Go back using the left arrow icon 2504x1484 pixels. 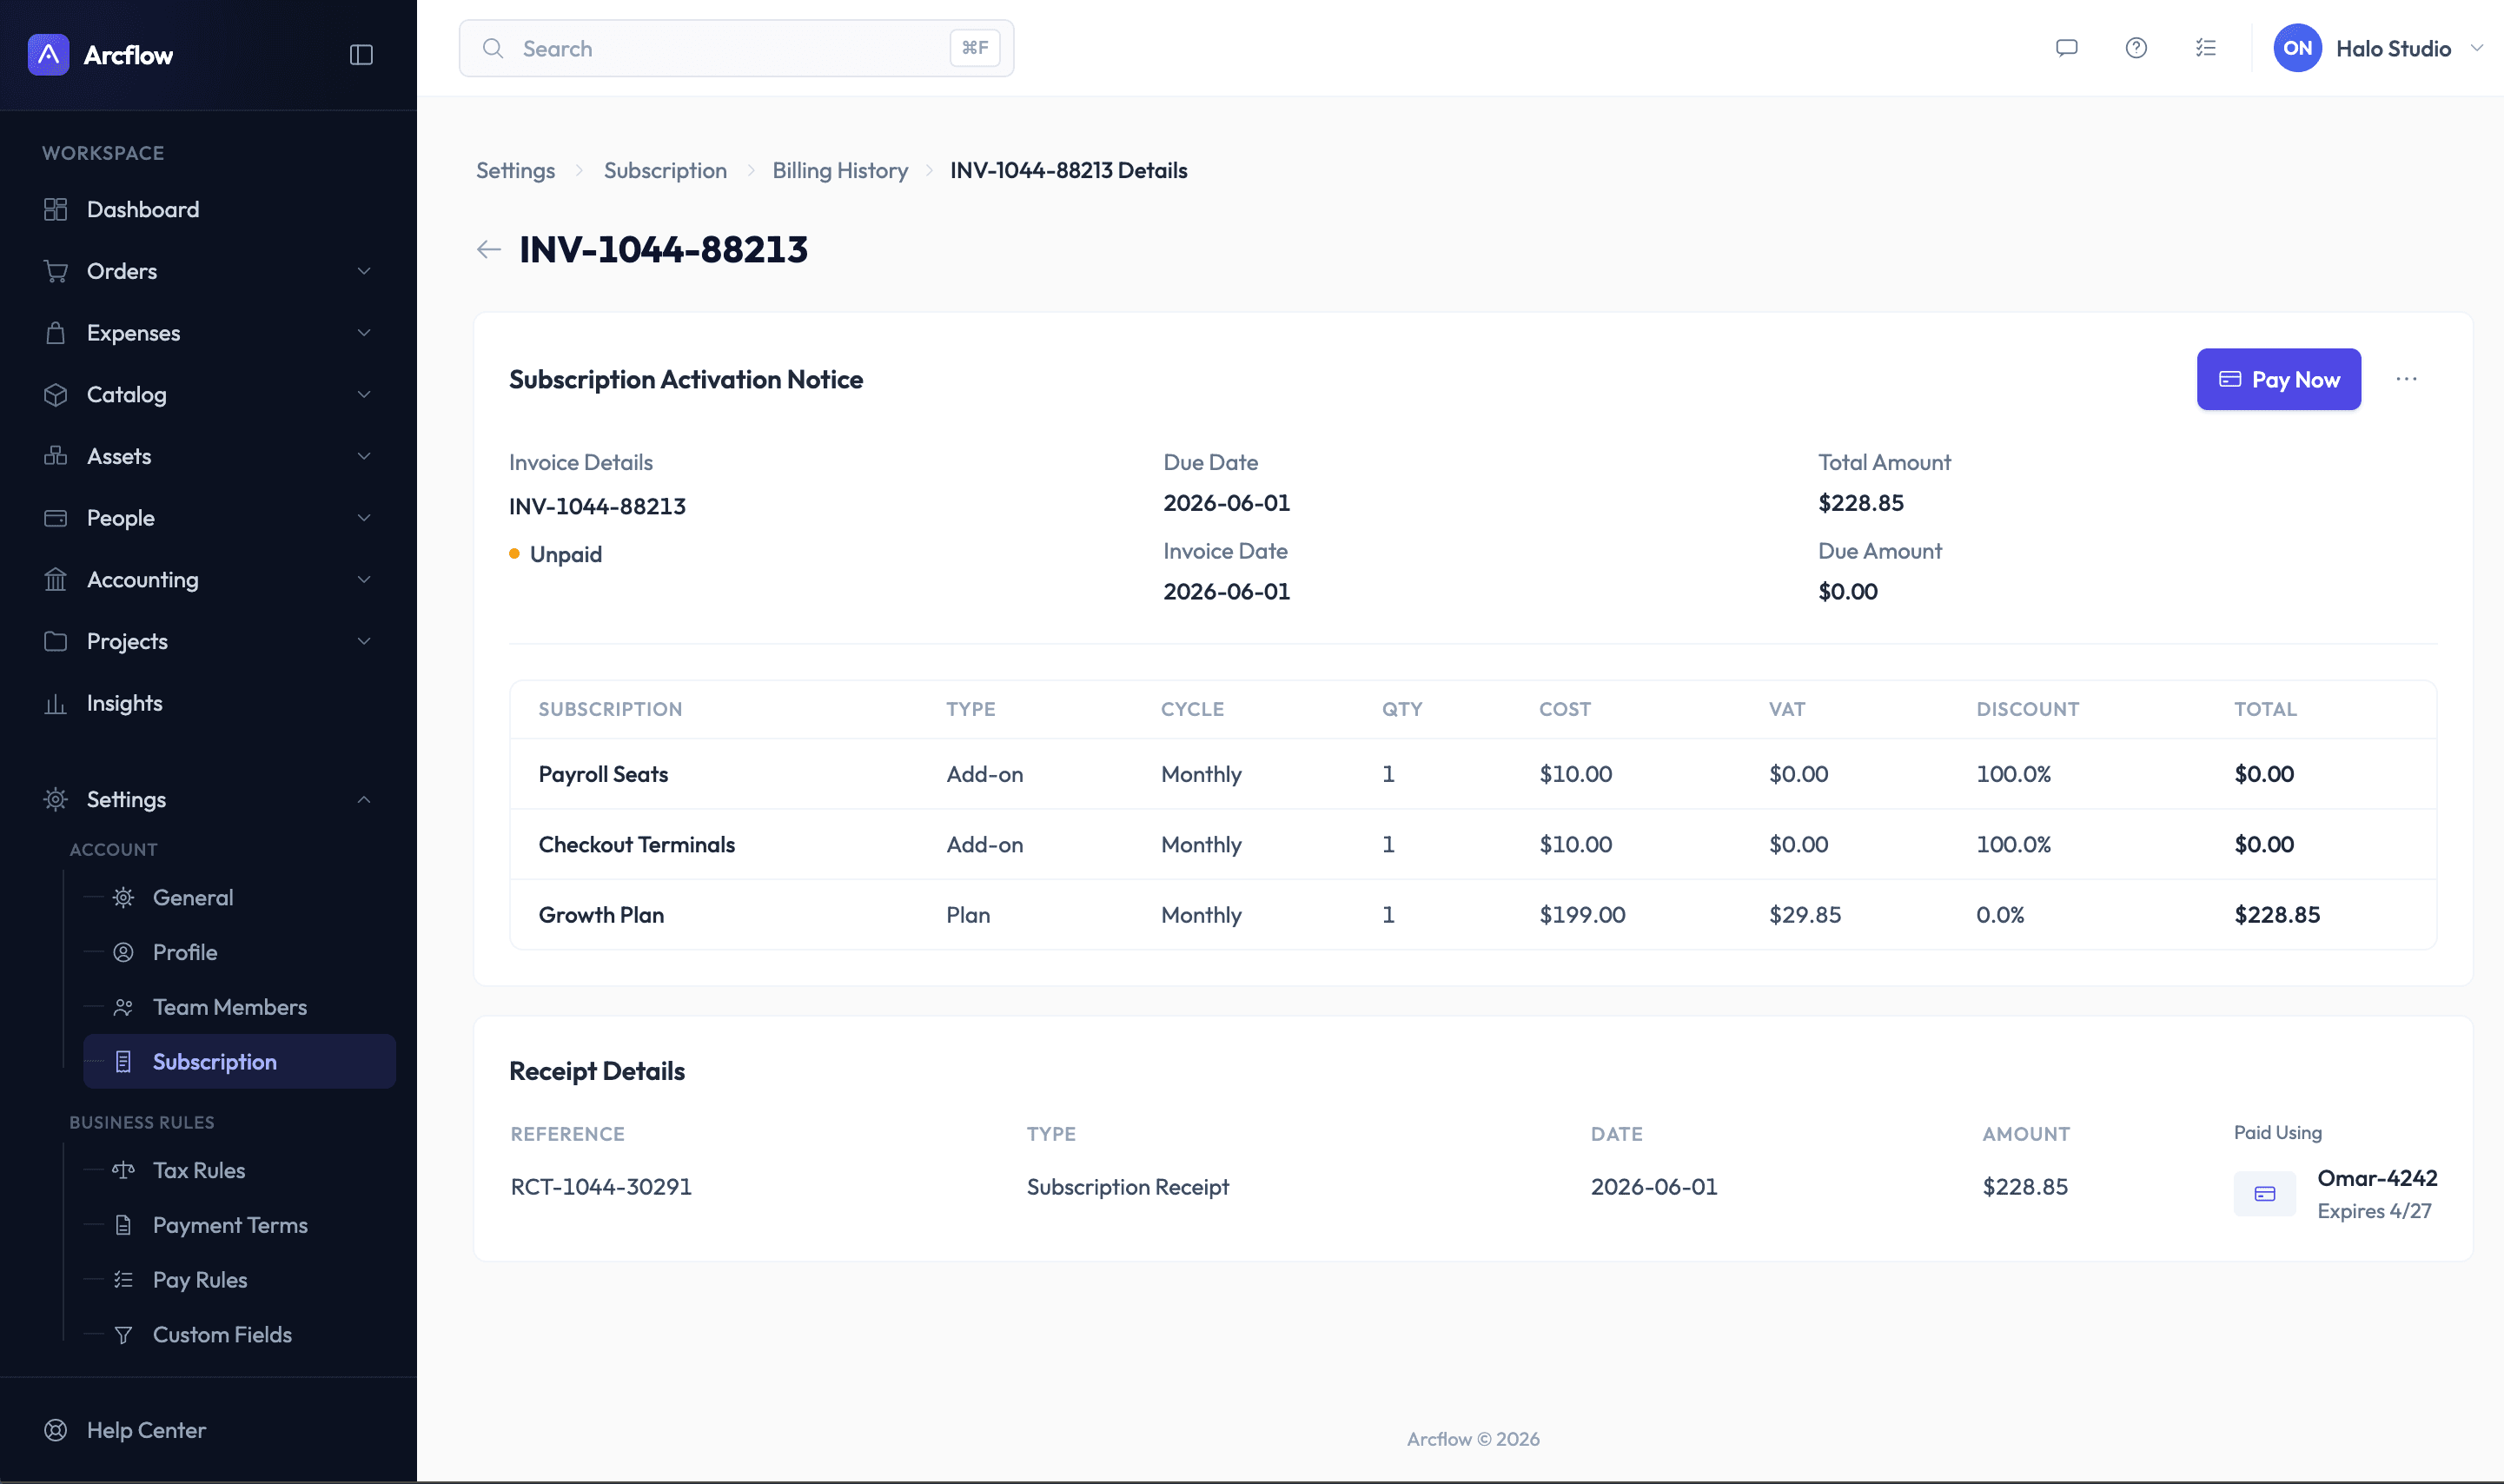pos(488,249)
